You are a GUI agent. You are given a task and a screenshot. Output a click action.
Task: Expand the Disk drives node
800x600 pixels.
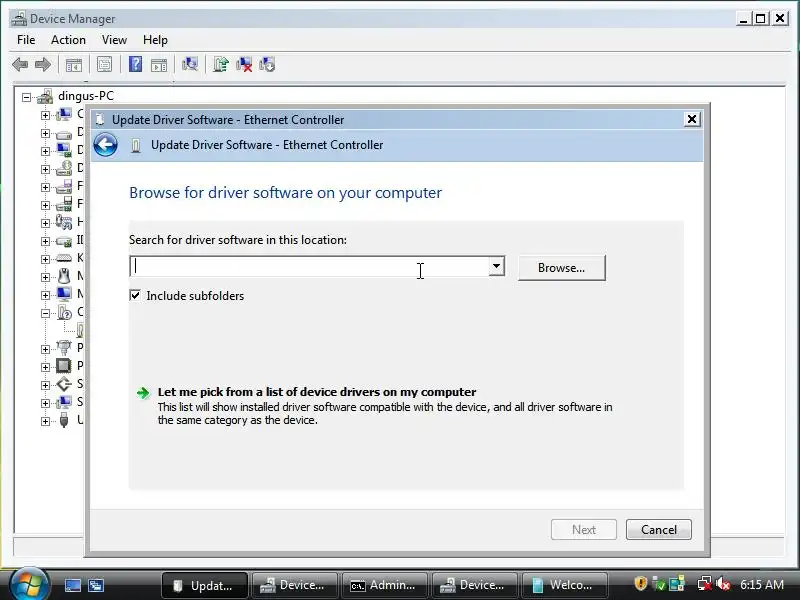45,133
